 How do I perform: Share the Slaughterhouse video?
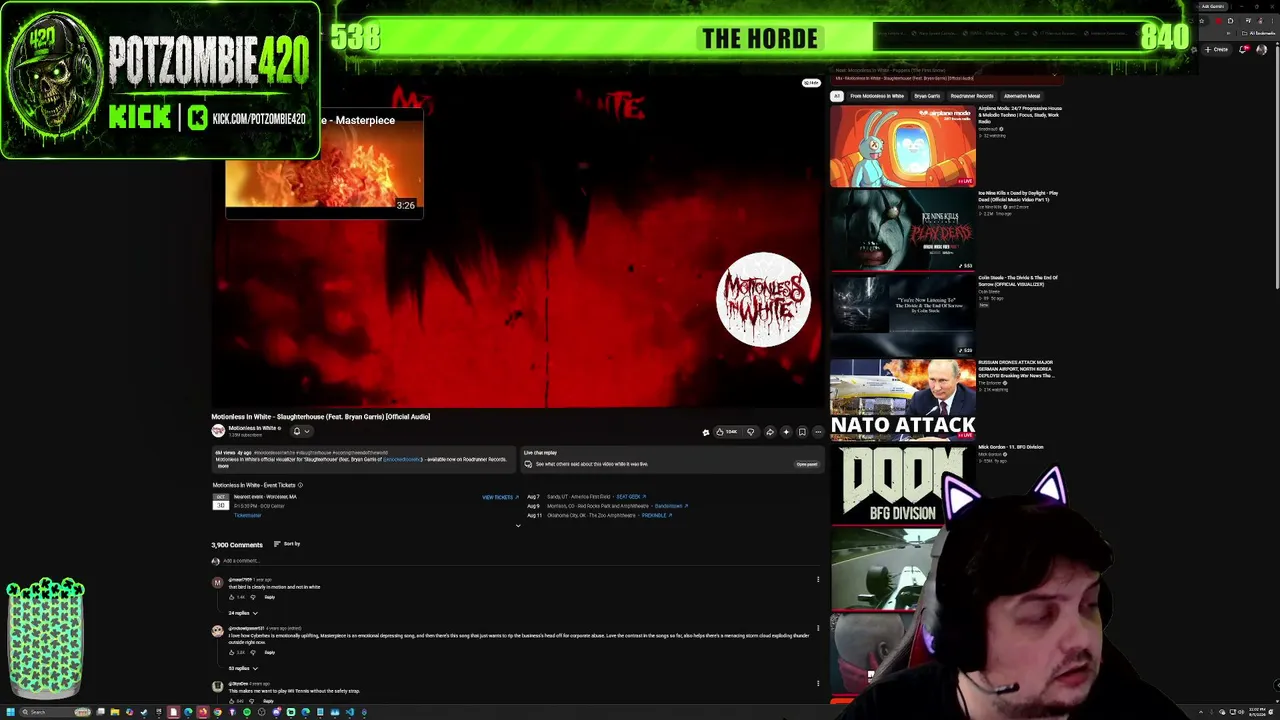click(x=769, y=432)
